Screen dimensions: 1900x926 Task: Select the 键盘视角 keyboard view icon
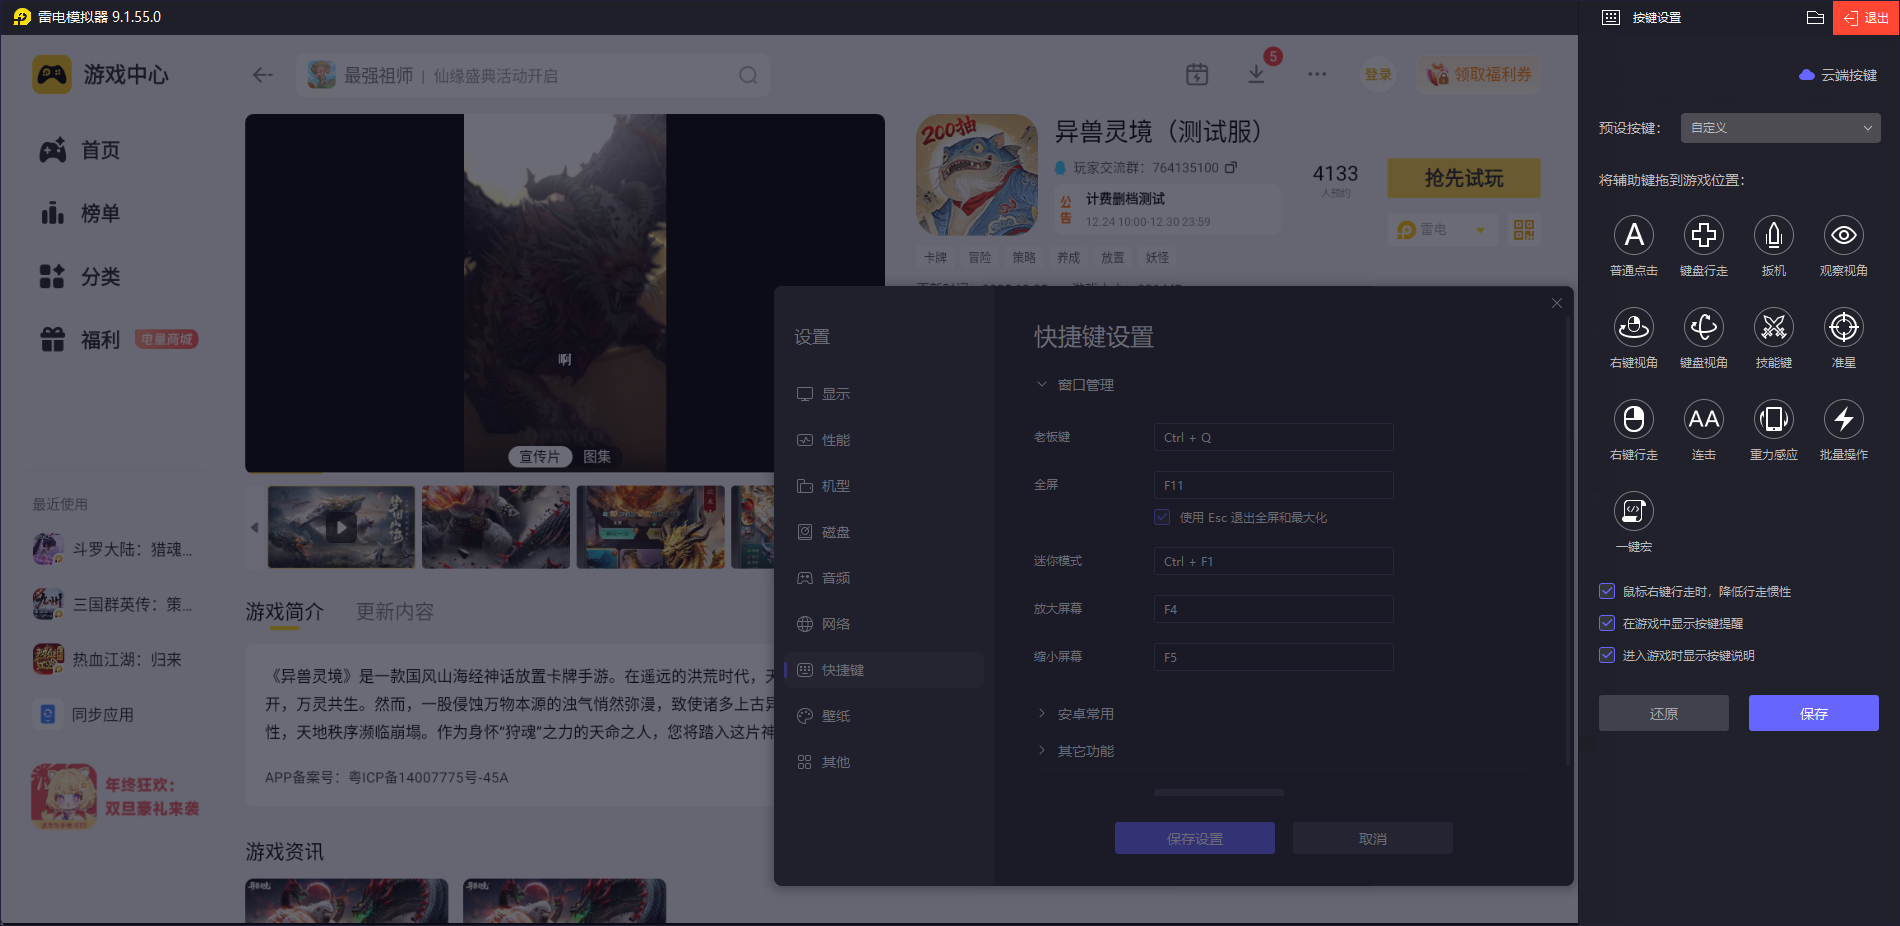[x=1704, y=327]
